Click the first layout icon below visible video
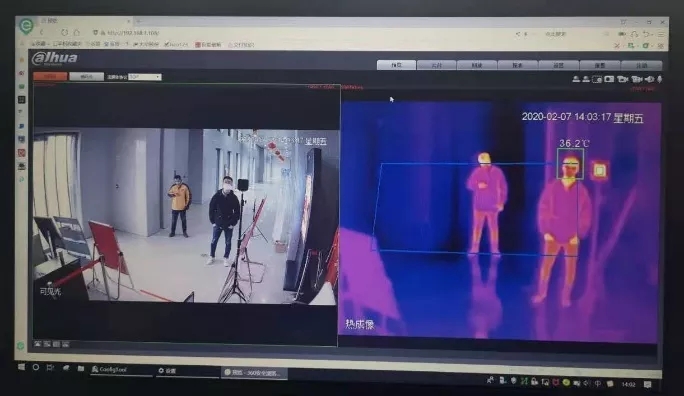 38,344
